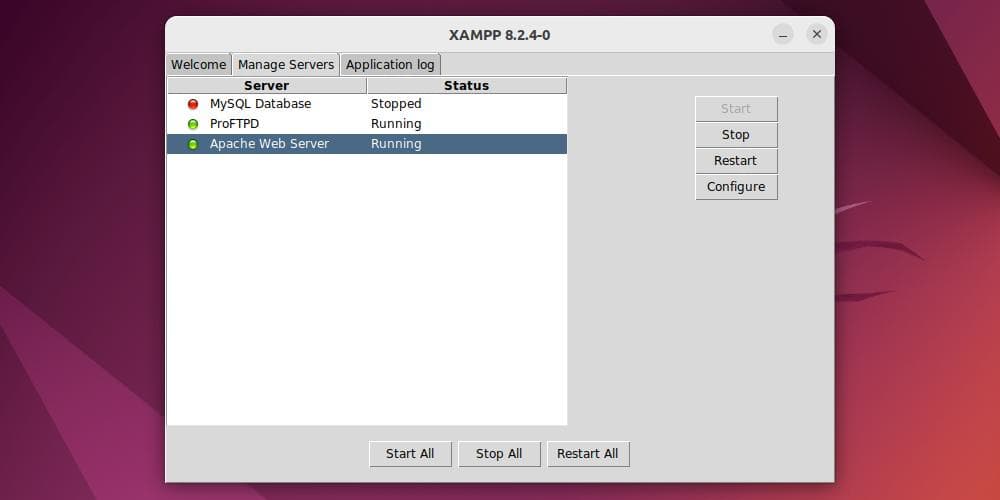Stop the selected server
Viewport: 1000px width, 500px height.
coord(736,135)
